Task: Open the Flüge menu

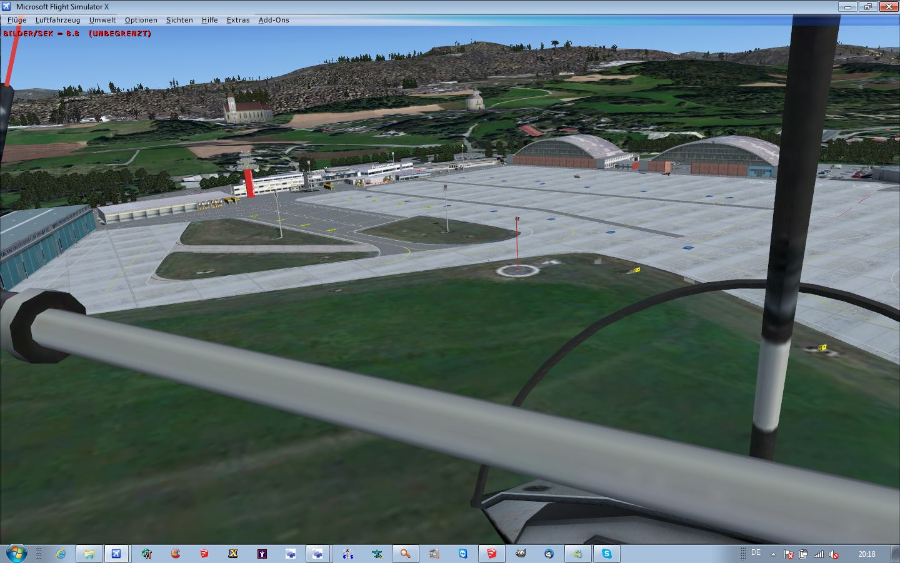Action: pyautogui.click(x=17, y=20)
